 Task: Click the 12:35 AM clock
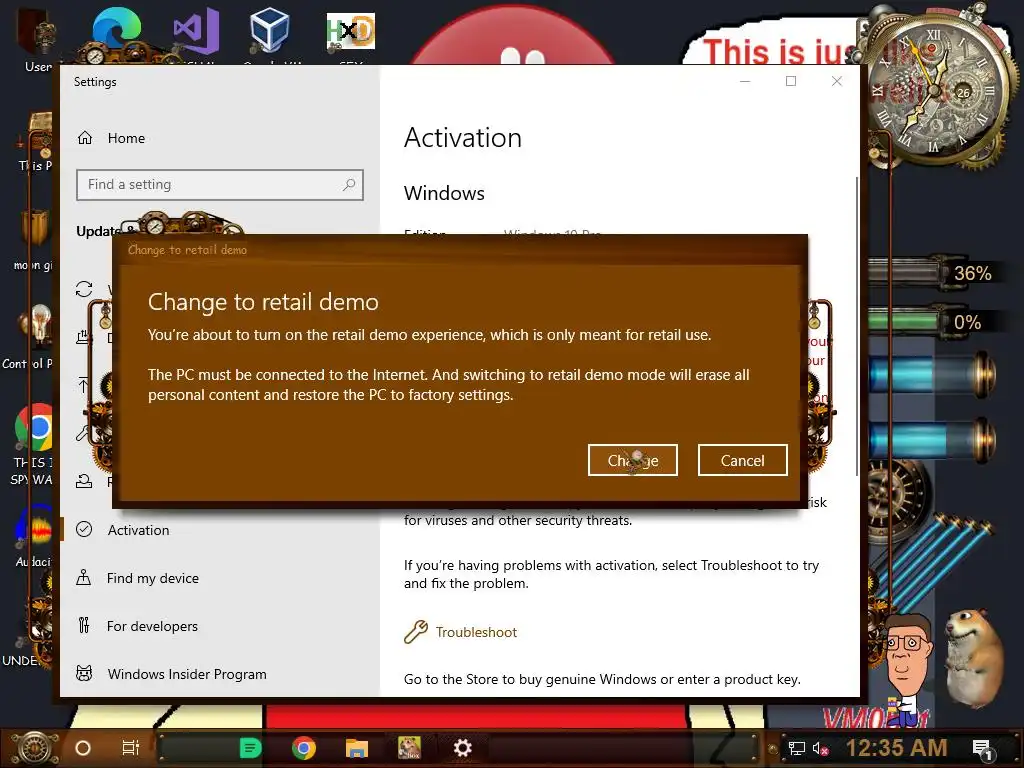[897, 748]
